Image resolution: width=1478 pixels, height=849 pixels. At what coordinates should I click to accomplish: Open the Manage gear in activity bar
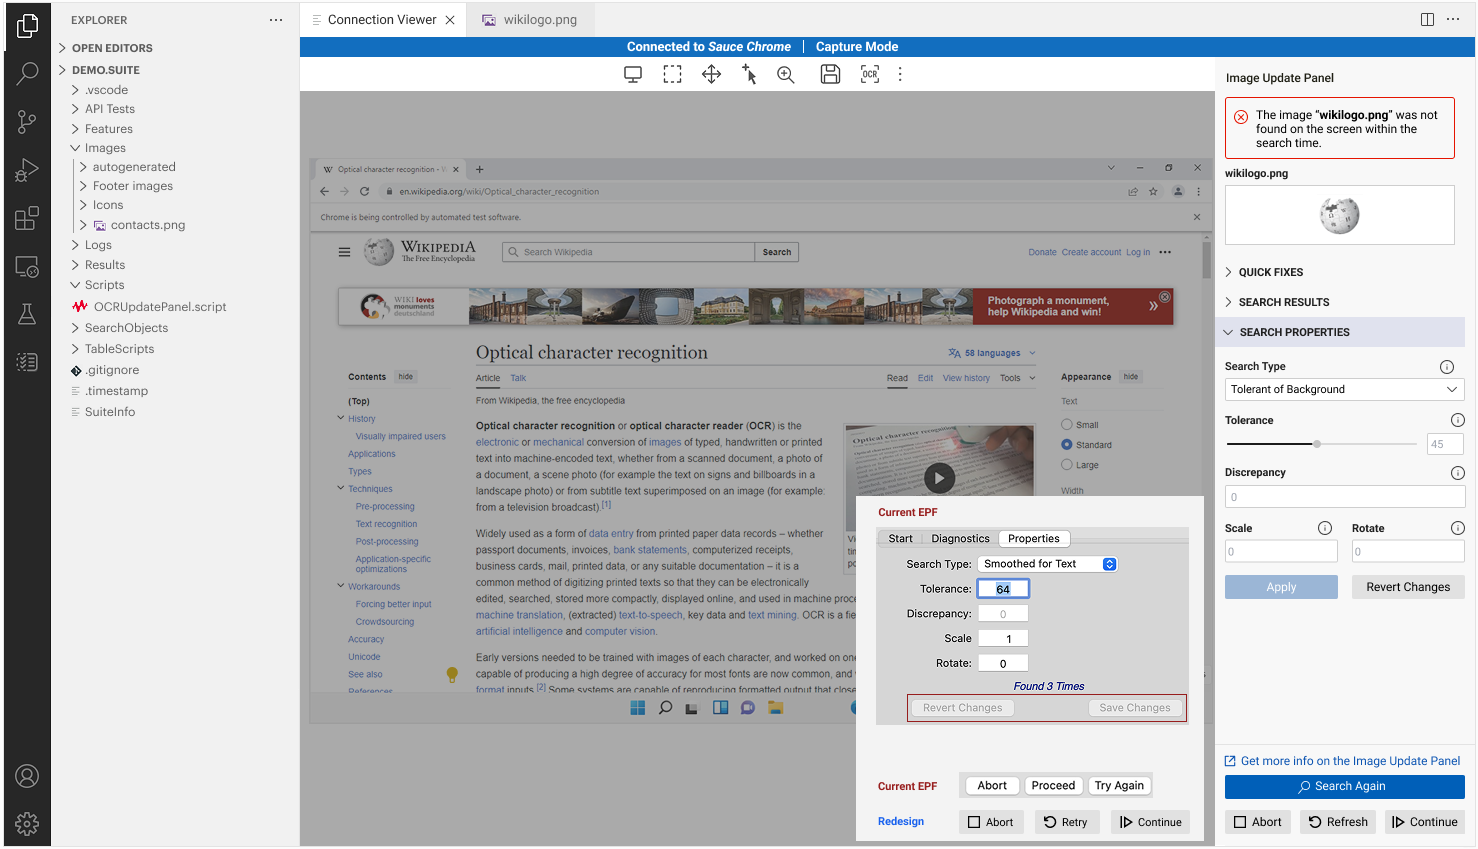point(27,824)
